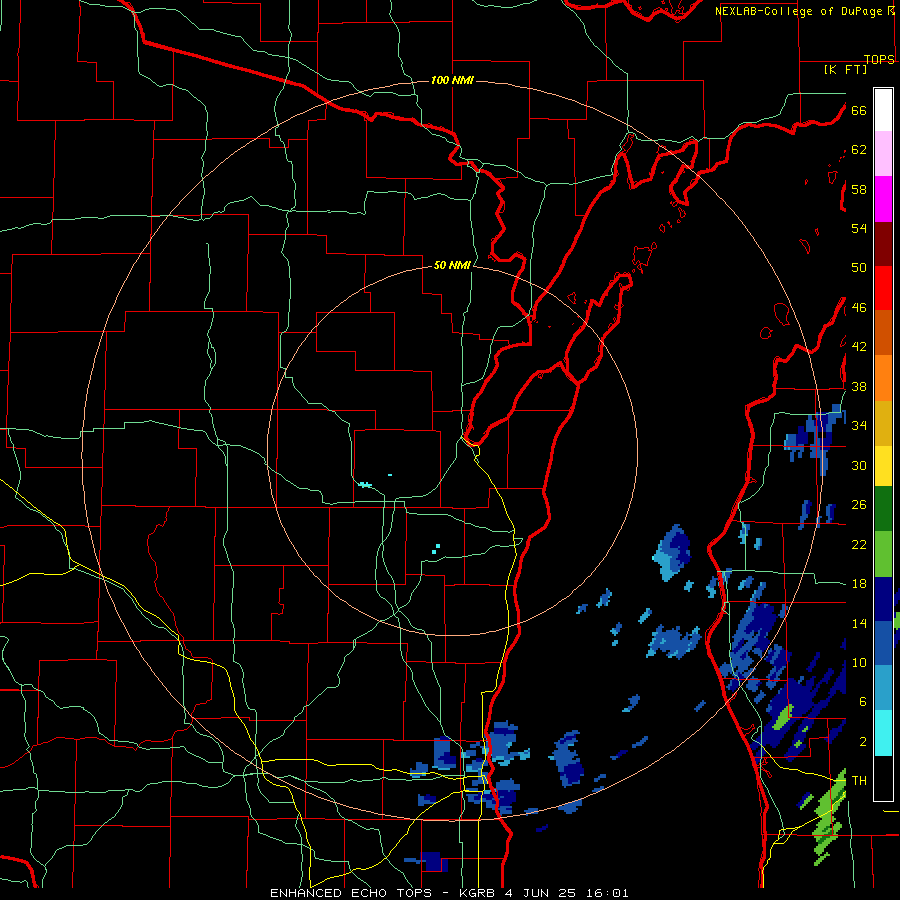Click the '[K FT]' units label
The width and height of the screenshot is (900, 900).
pos(845,70)
